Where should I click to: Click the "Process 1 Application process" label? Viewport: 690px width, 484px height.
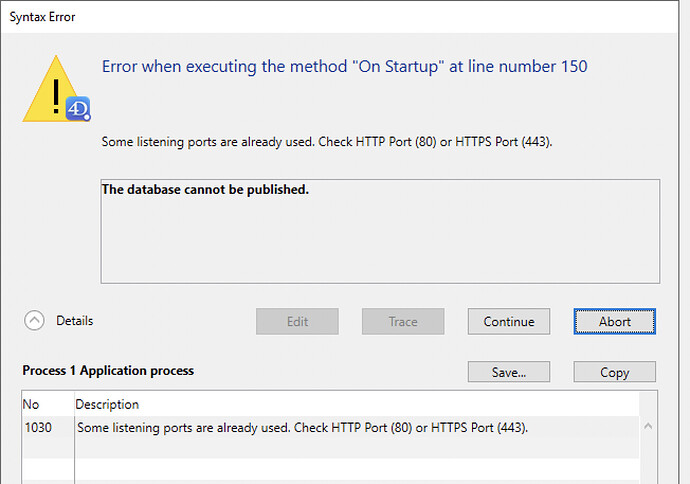pos(108,370)
